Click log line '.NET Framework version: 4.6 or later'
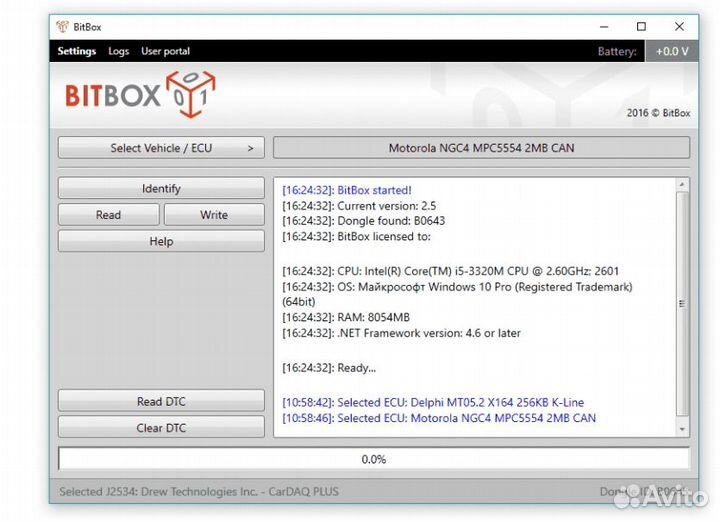This screenshot has width=720, height=522. tap(401, 333)
